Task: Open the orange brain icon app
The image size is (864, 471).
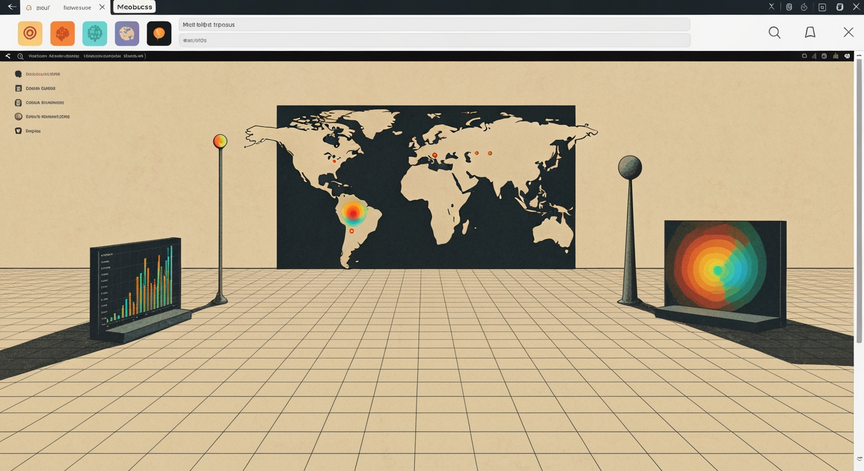Action: (62, 34)
